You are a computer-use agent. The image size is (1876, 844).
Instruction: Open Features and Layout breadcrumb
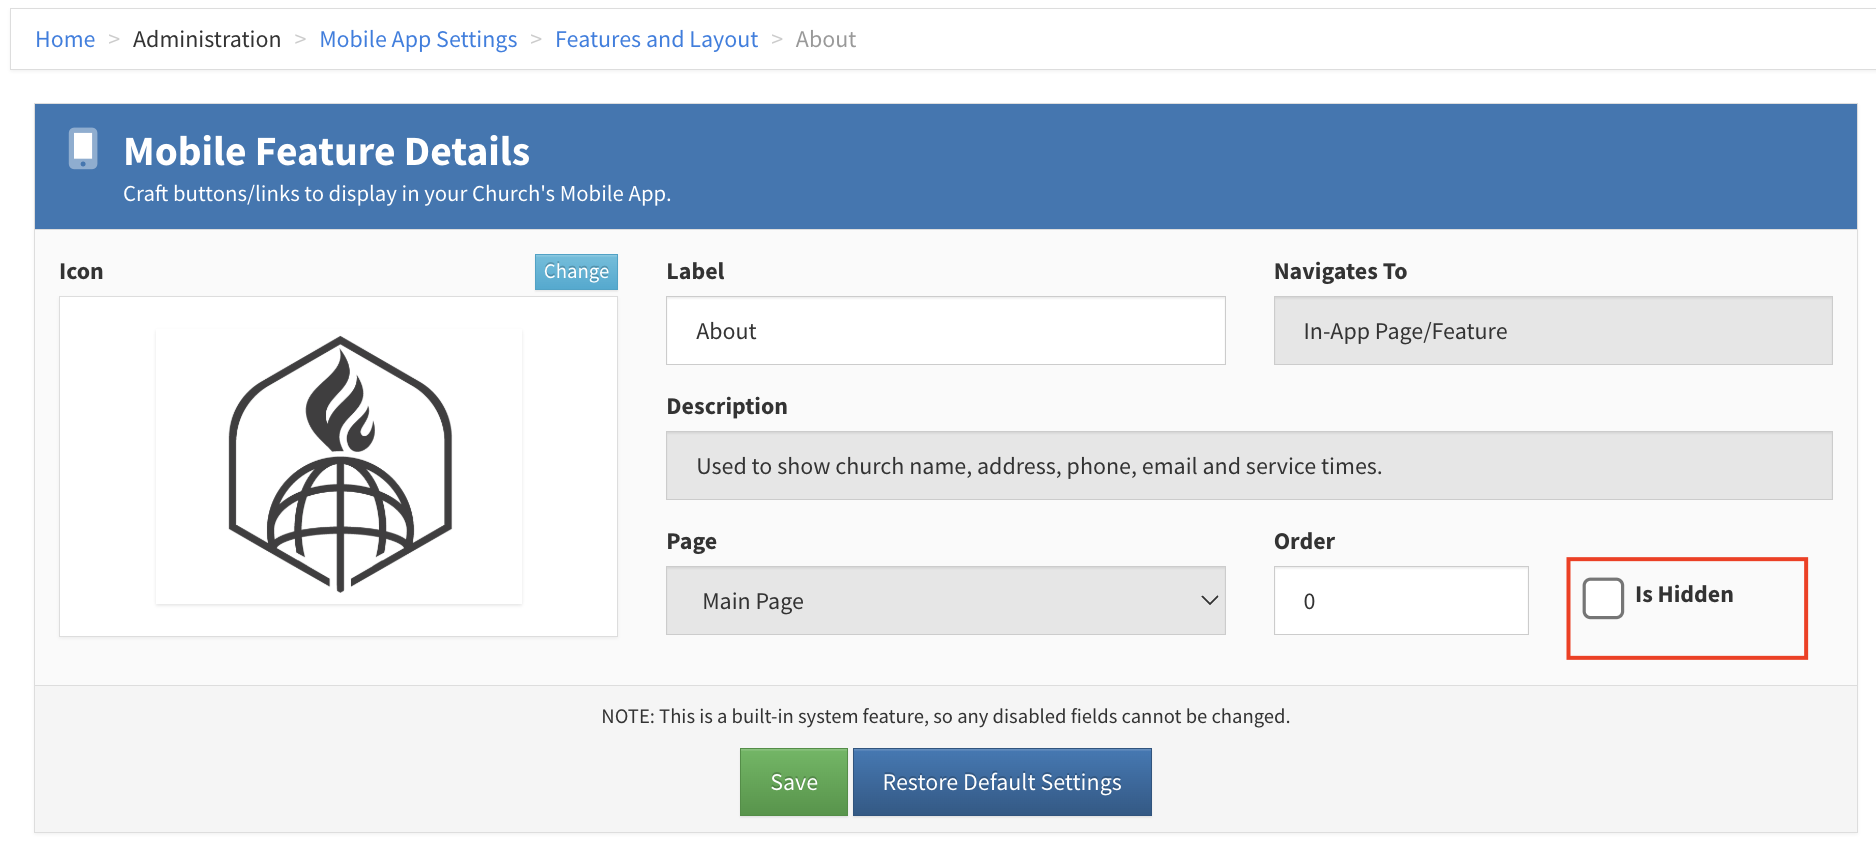click(x=656, y=39)
